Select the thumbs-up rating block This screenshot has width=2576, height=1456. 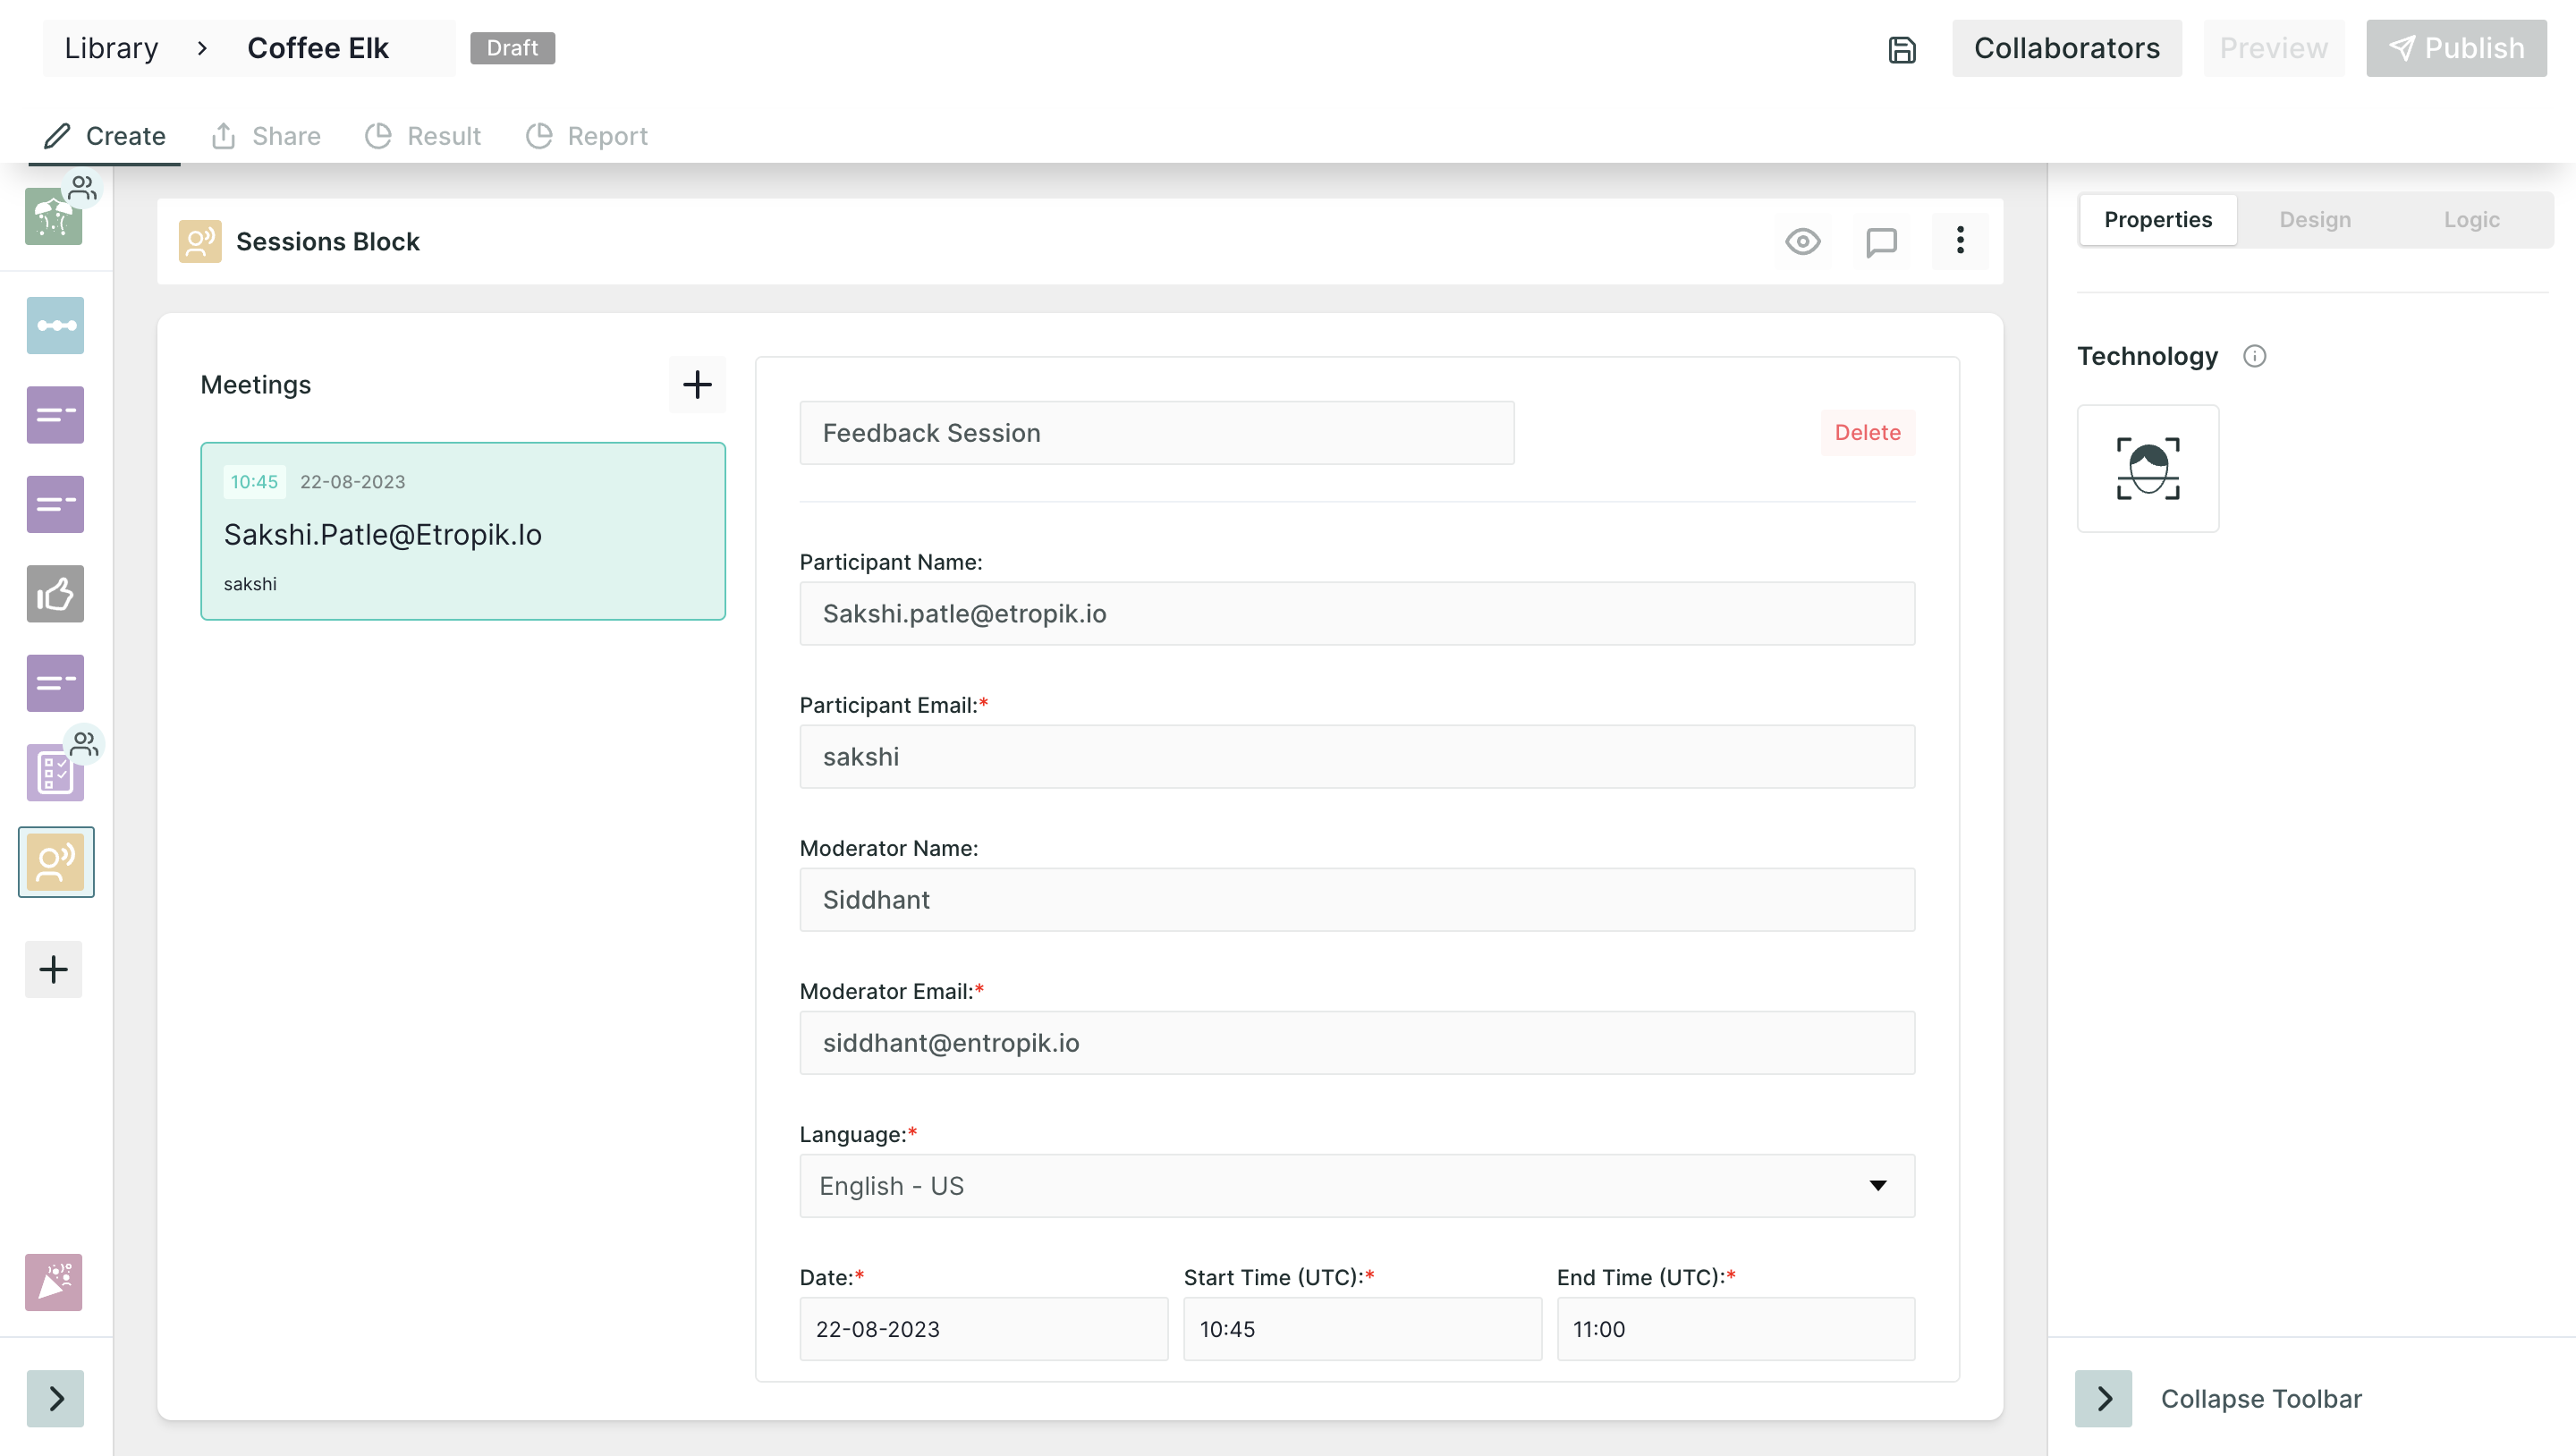pos(55,594)
